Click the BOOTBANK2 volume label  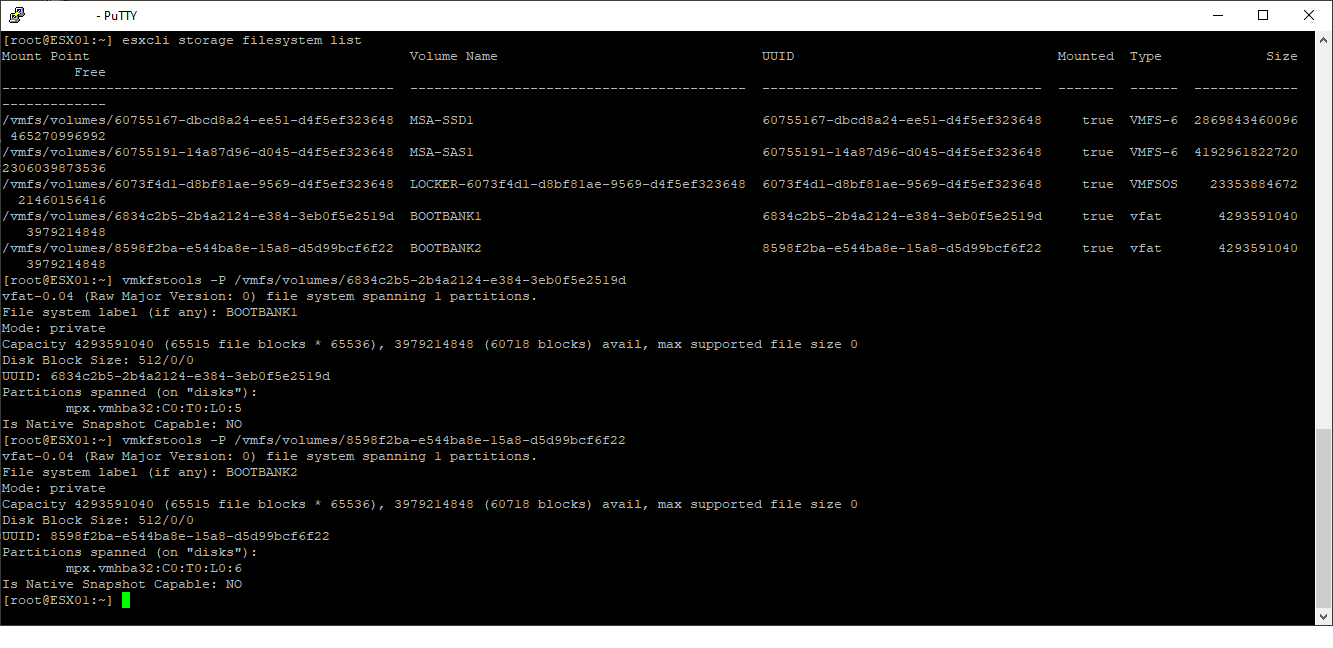(x=446, y=247)
